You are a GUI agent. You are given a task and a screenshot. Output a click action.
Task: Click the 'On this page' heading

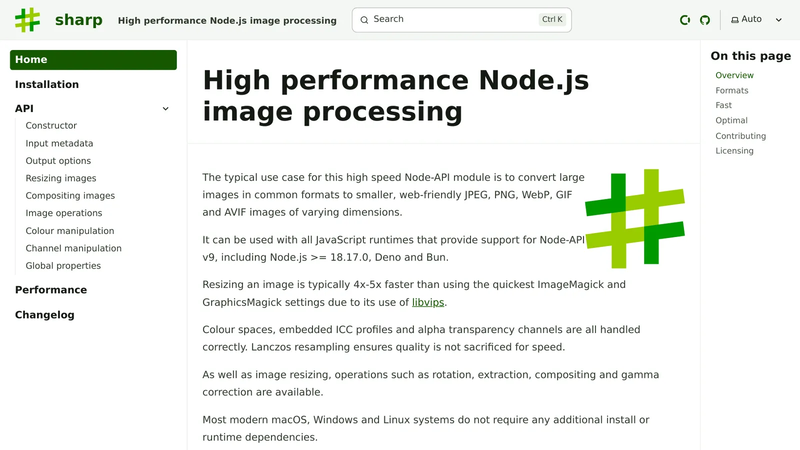751,56
